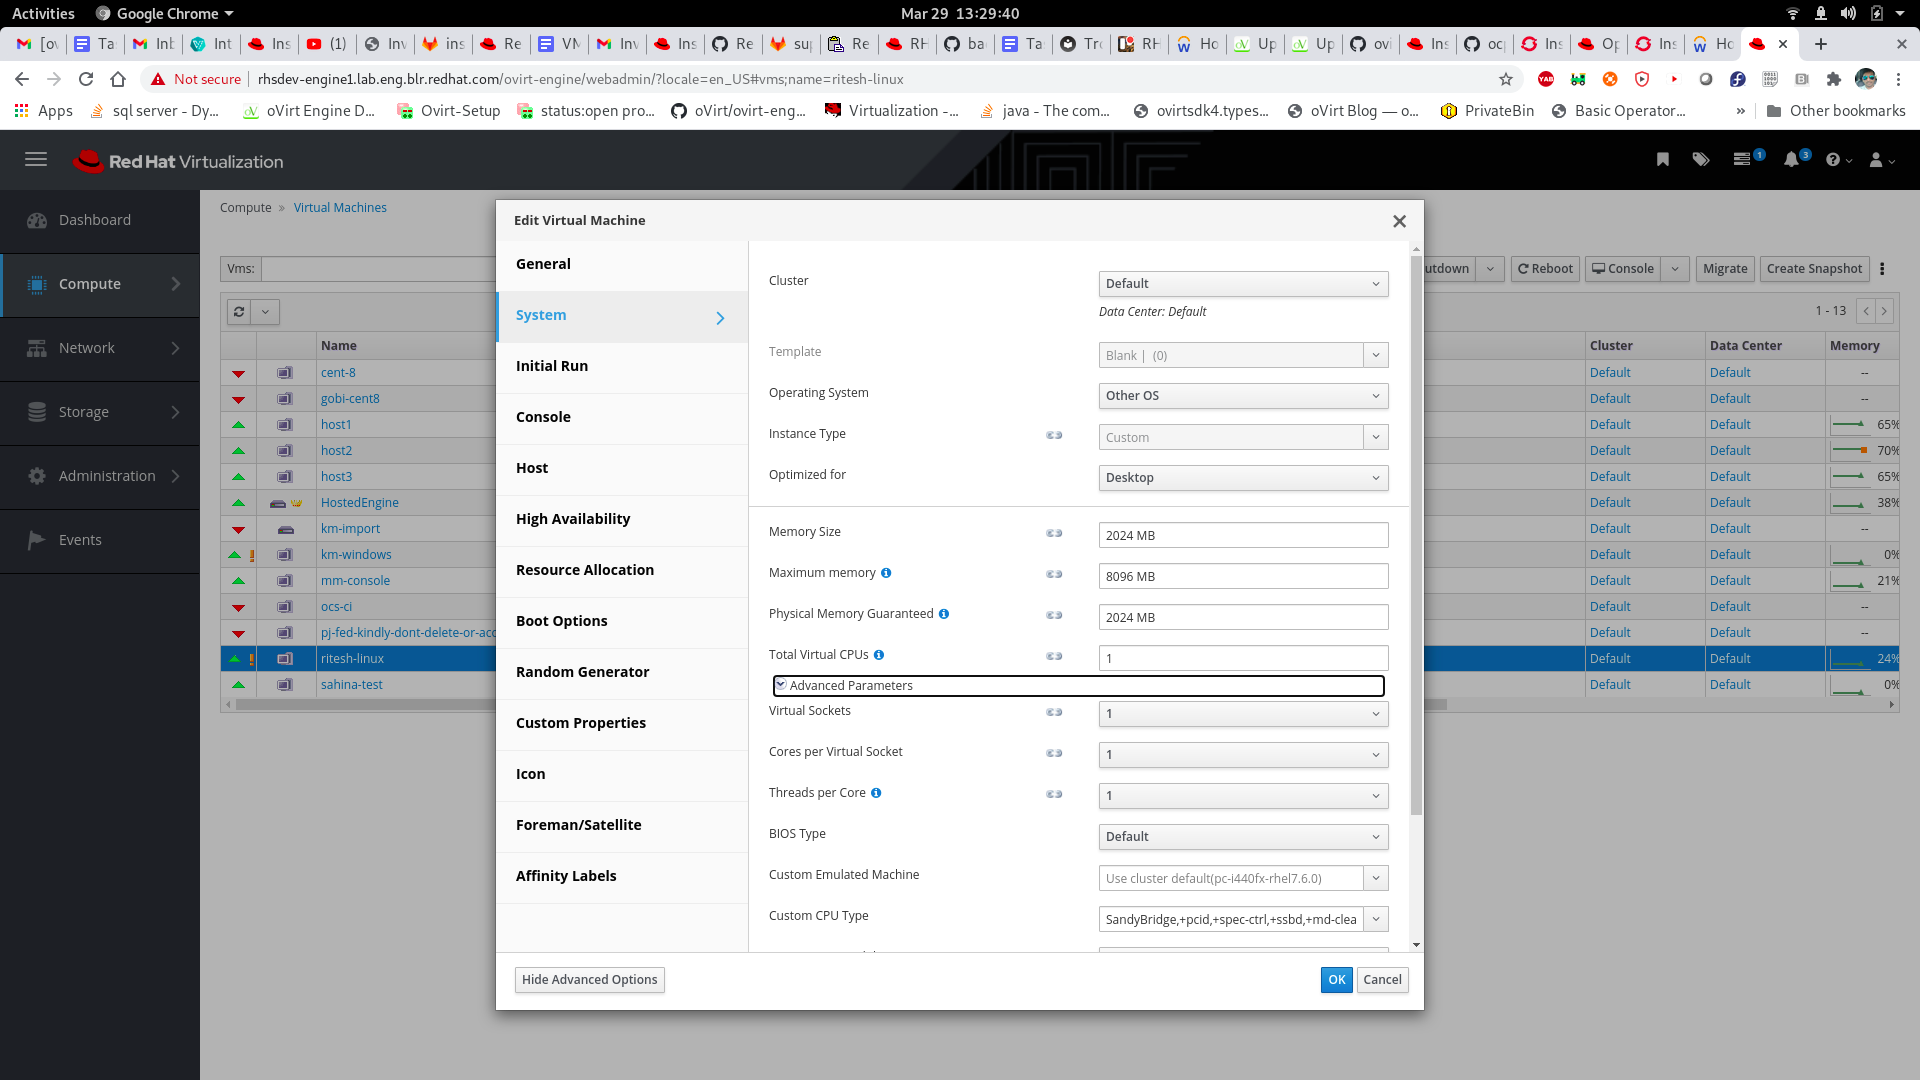This screenshot has width=1920, height=1080.
Task: Open the tasks list icon
Action: [1742, 160]
